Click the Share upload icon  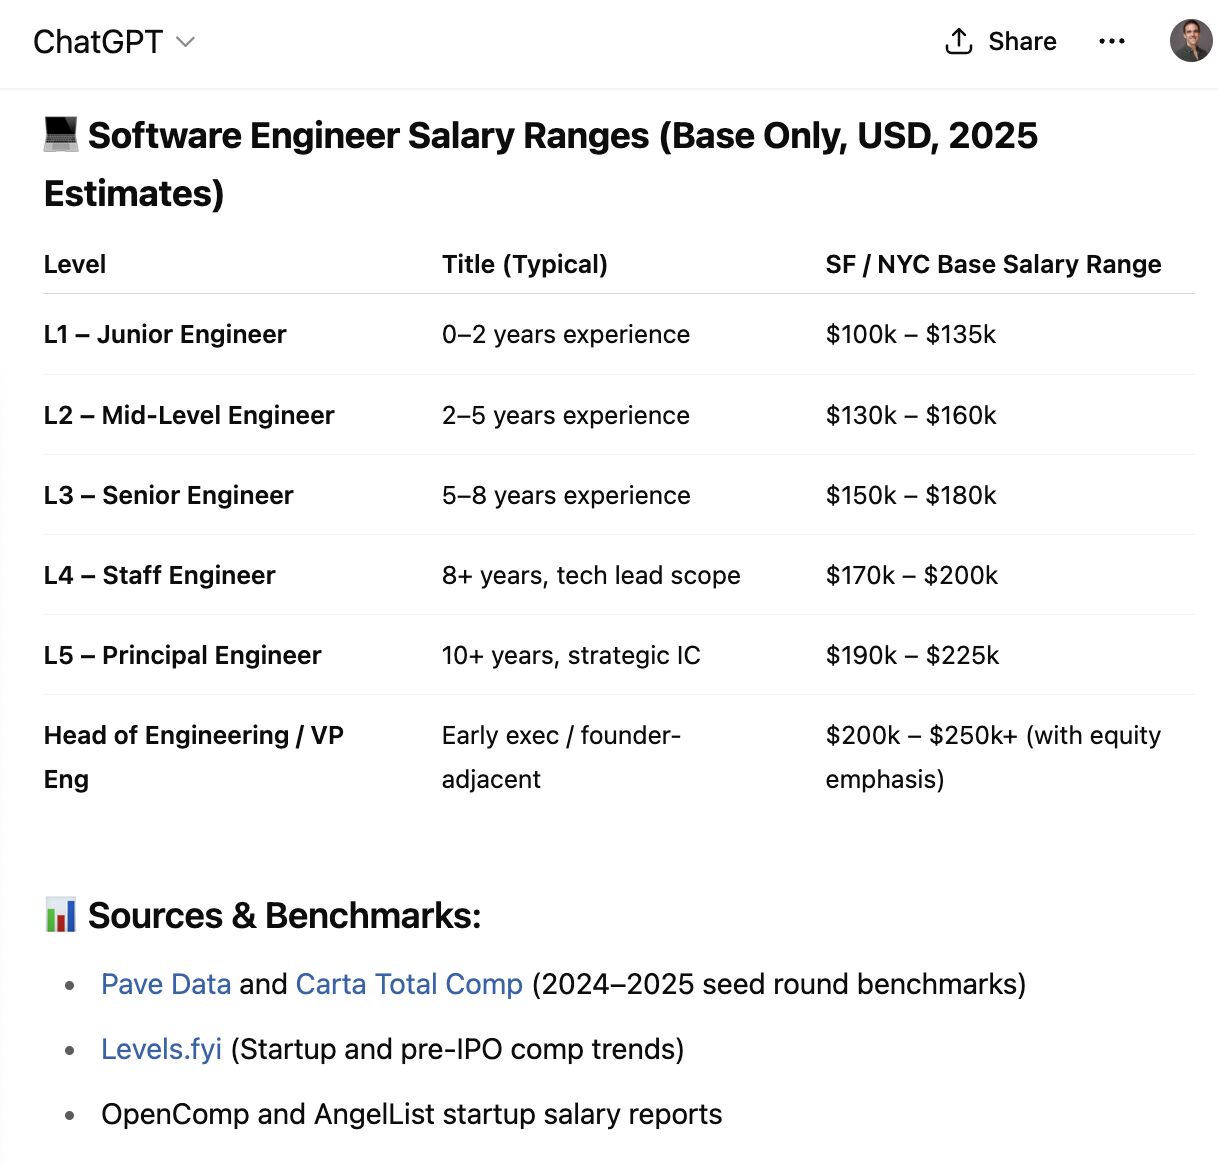click(958, 41)
